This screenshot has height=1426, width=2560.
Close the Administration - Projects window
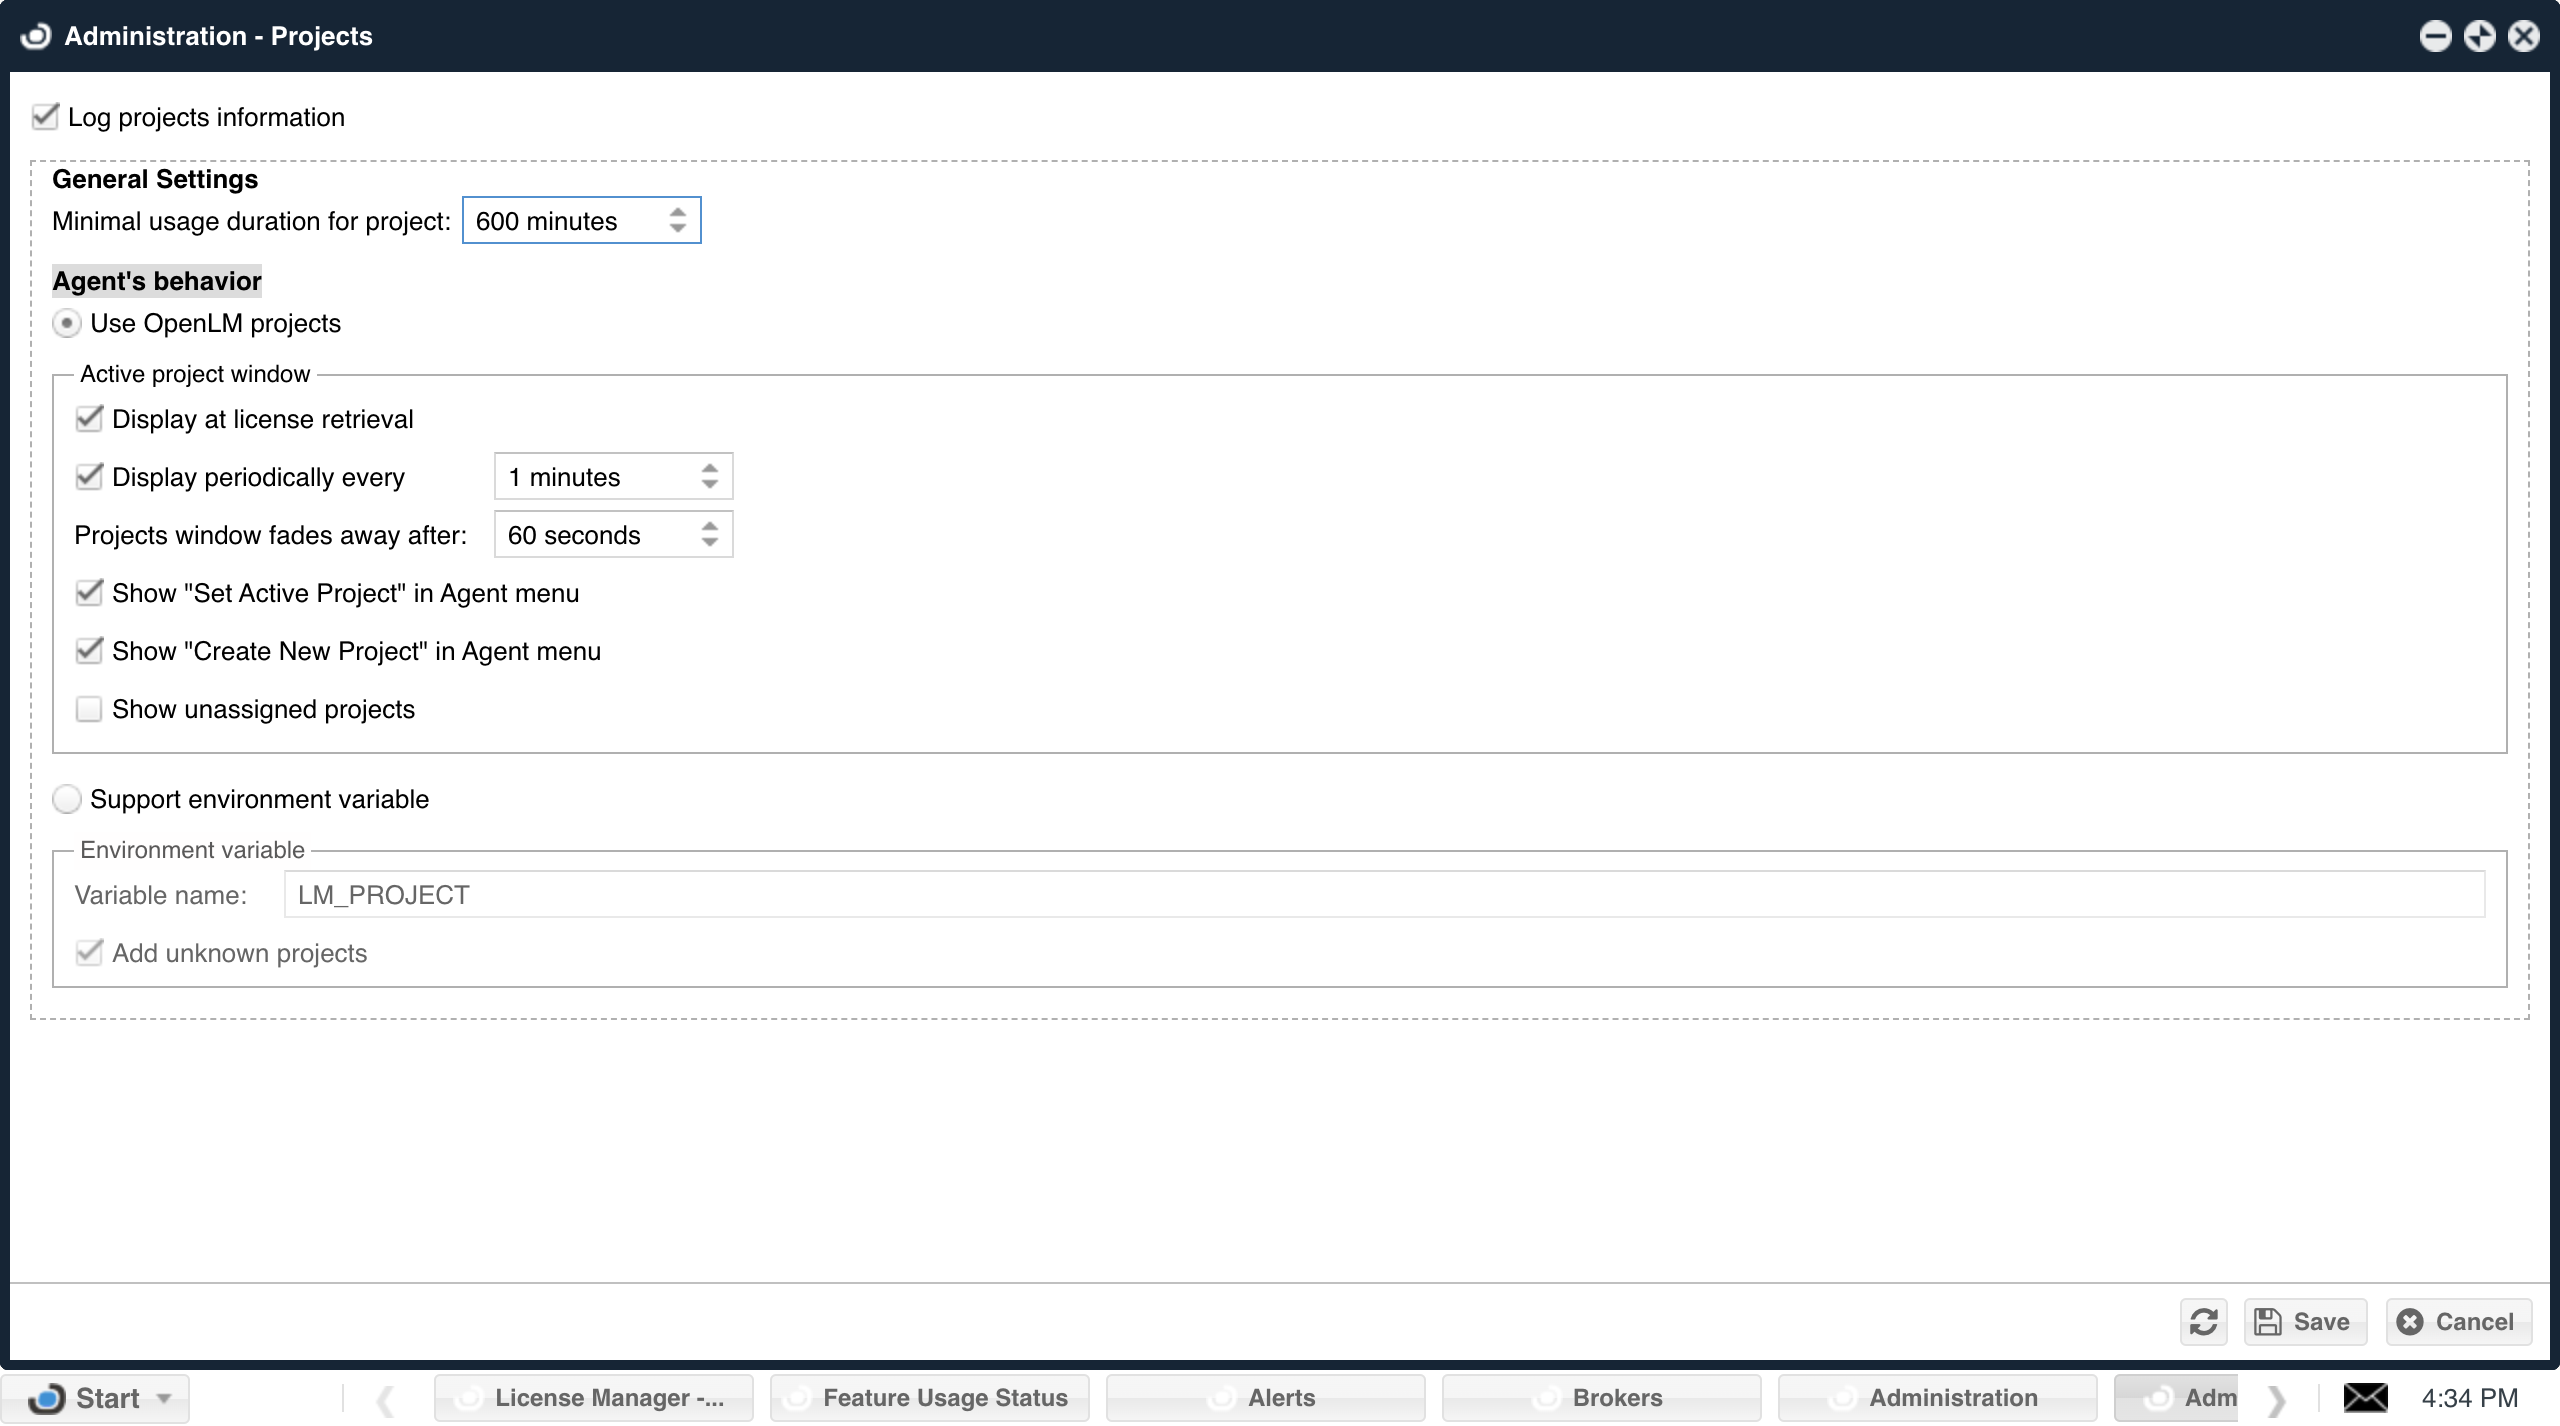tap(2524, 36)
